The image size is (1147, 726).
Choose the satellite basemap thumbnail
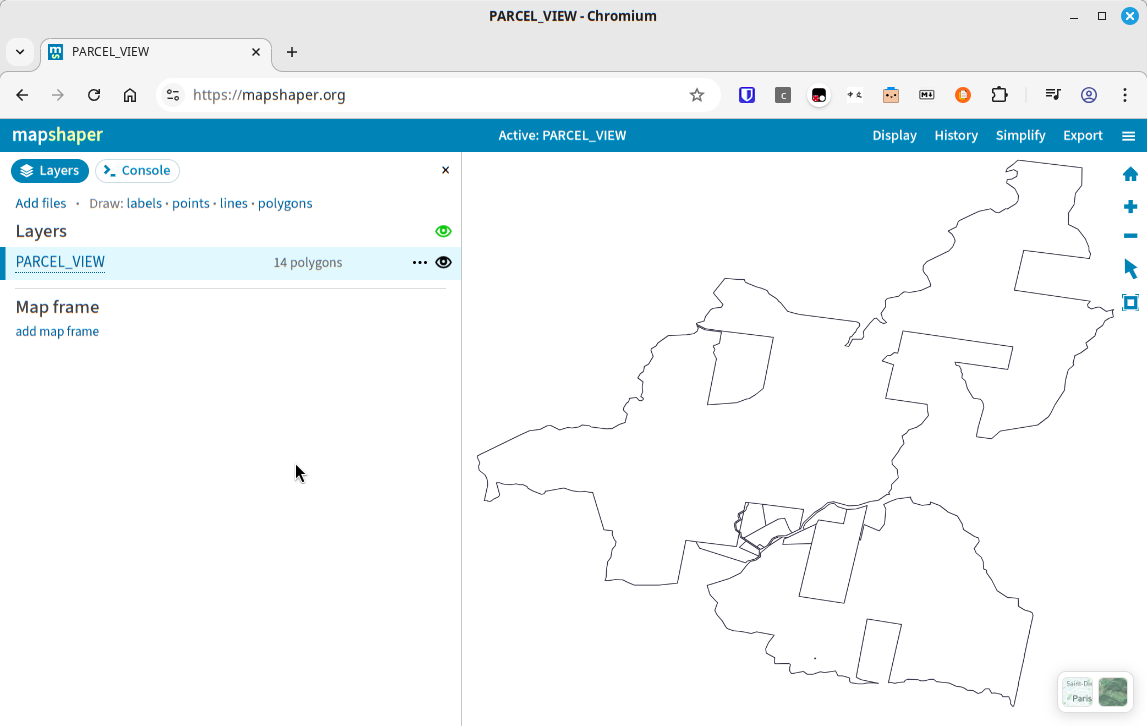pos(1113,692)
